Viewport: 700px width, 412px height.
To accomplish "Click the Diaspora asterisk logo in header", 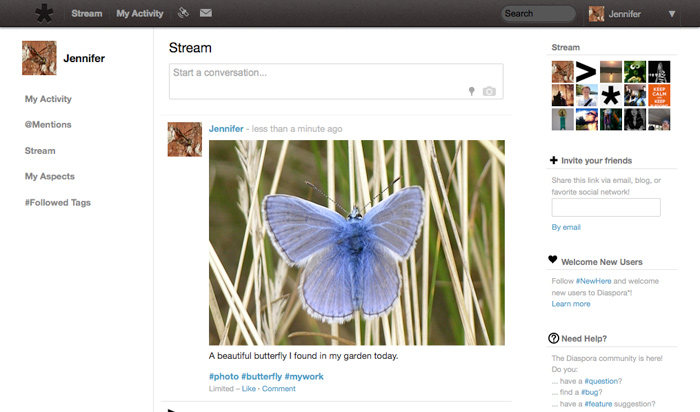I will (44, 14).
